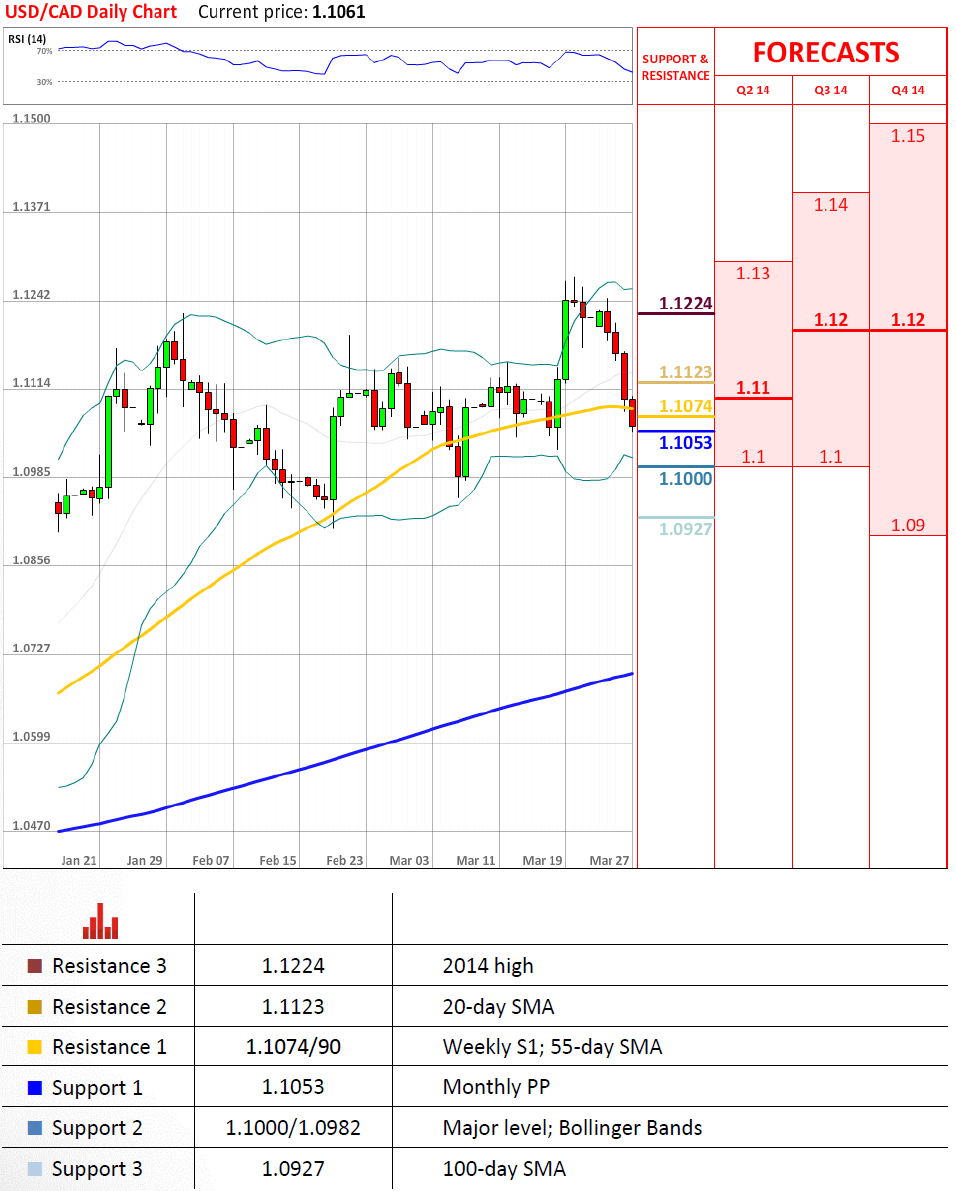
Task: Click the 1.0470 price axis label
Action: [x=31, y=826]
